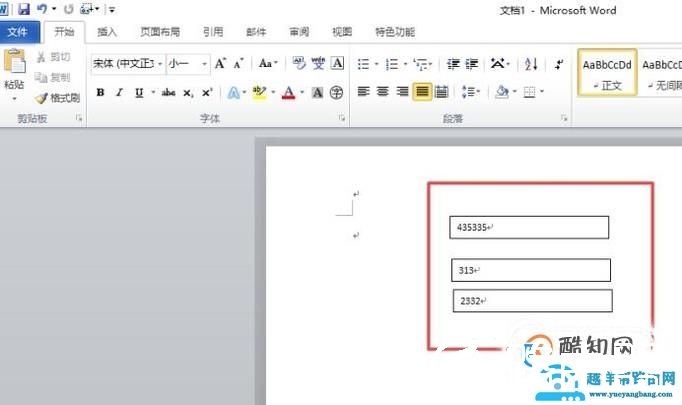Click the 格式刷 format painter button
This screenshot has height=405, width=682.
(x=57, y=98)
